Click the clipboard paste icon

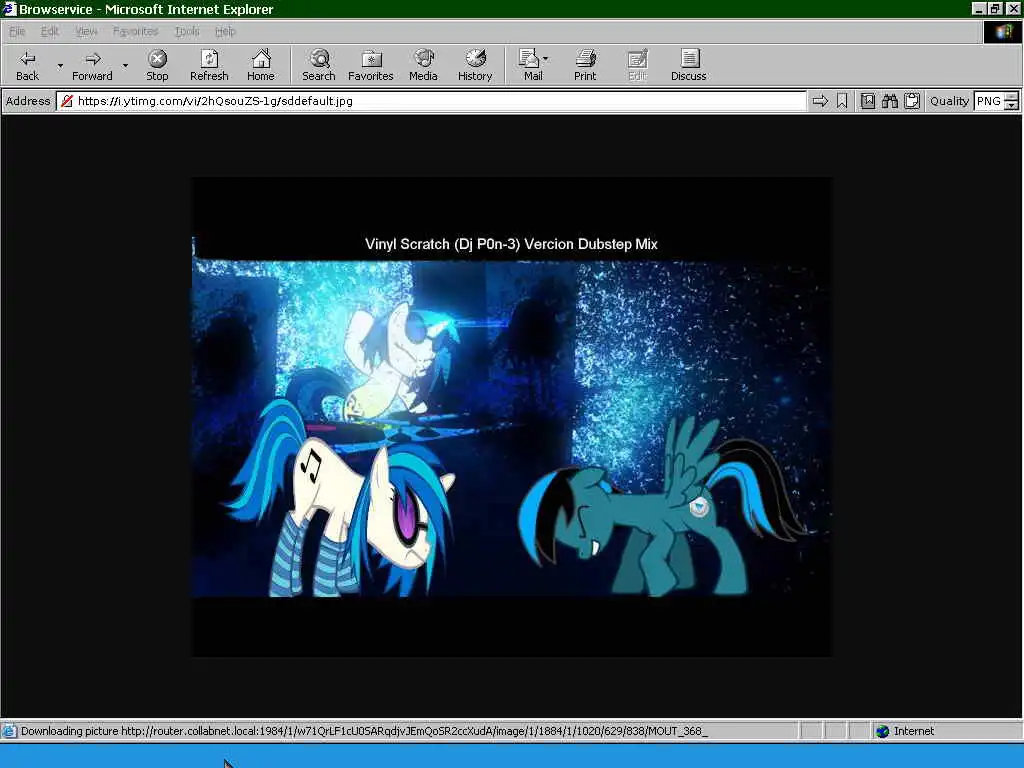[x=912, y=101]
